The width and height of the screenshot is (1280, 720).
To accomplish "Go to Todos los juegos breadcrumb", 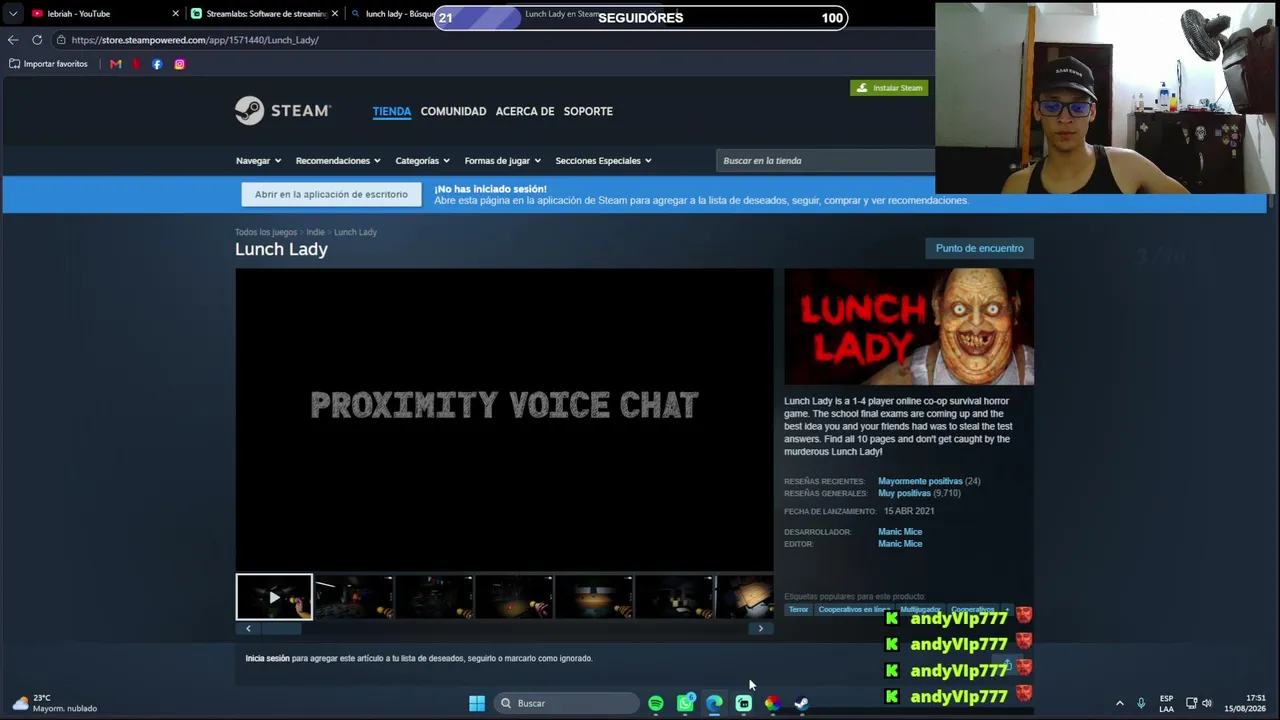I will pos(266,232).
